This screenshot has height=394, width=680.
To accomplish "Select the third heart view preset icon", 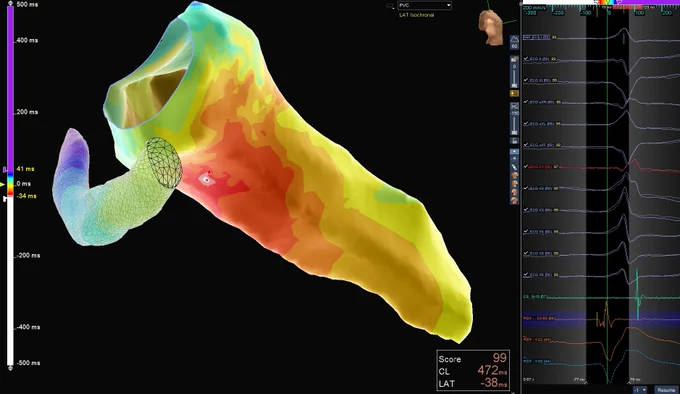I will [x=514, y=192].
